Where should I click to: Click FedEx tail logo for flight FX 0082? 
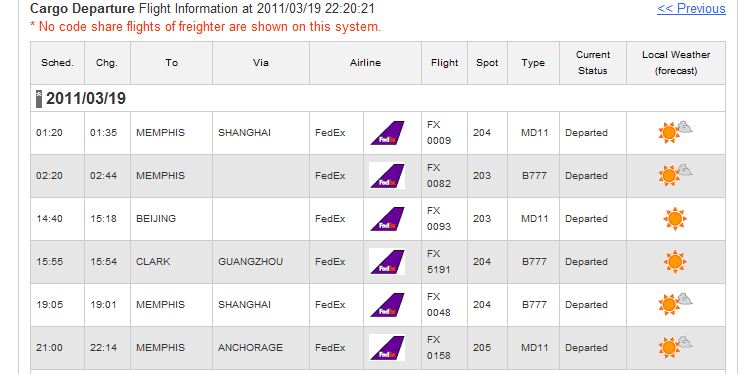coord(387,176)
